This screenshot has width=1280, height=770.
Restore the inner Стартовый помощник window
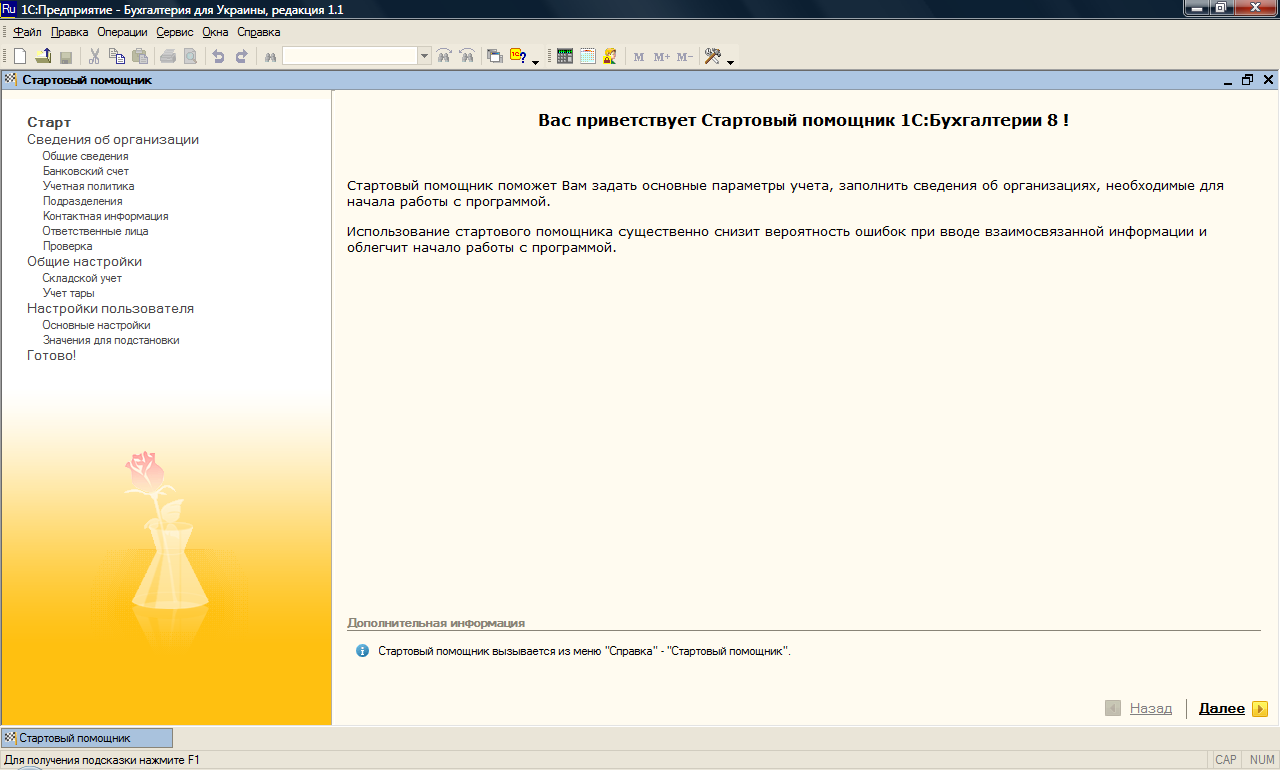1247,80
